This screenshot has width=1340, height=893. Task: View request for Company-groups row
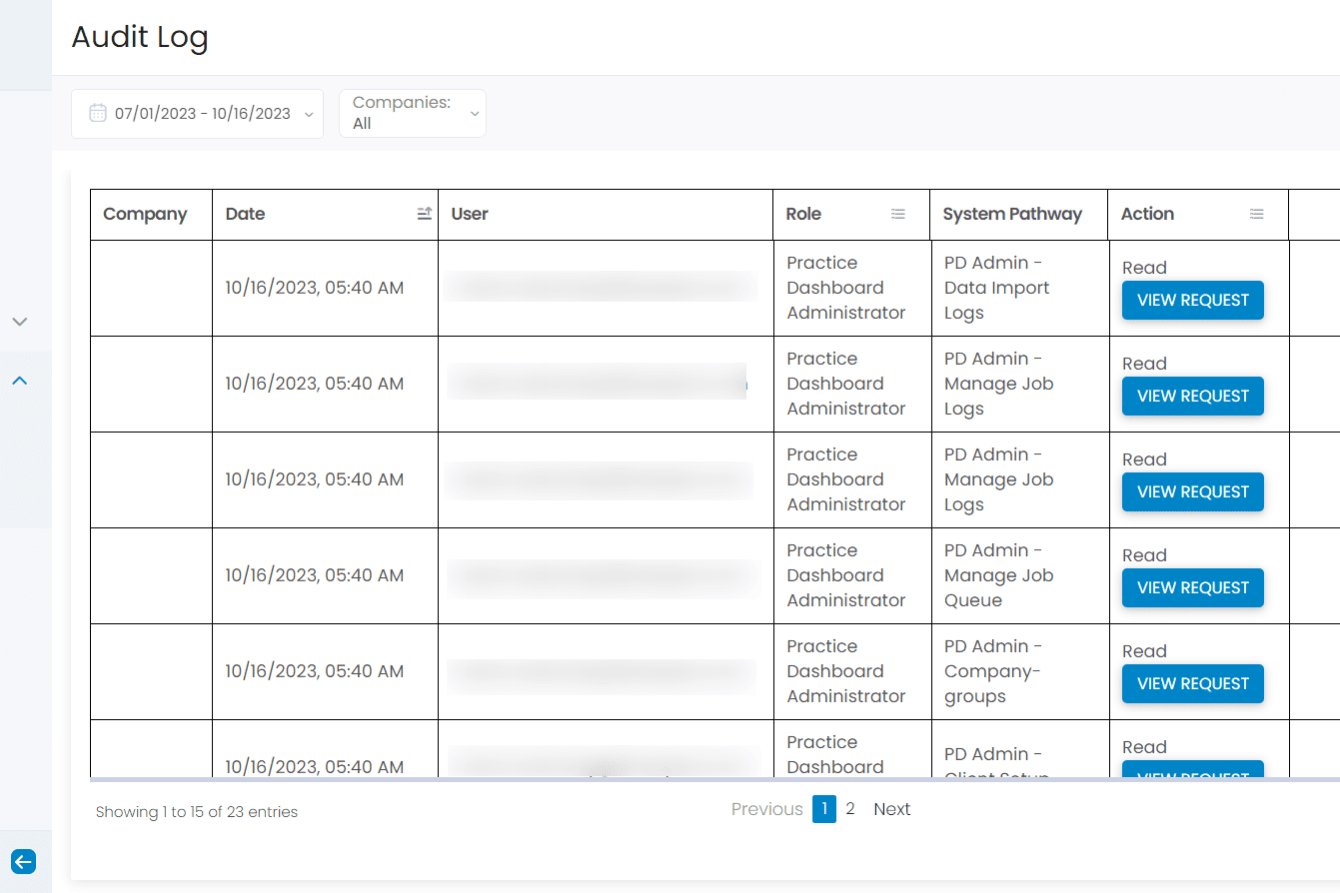1193,684
